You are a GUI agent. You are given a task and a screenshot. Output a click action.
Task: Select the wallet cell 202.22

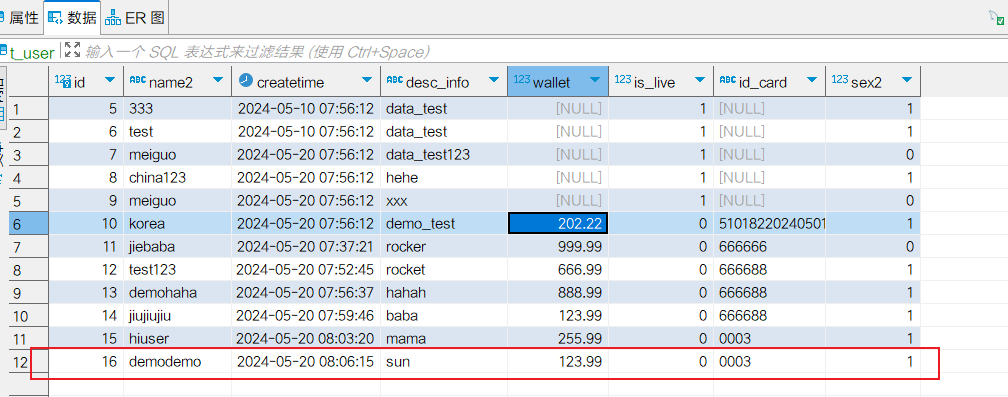tap(557, 224)
